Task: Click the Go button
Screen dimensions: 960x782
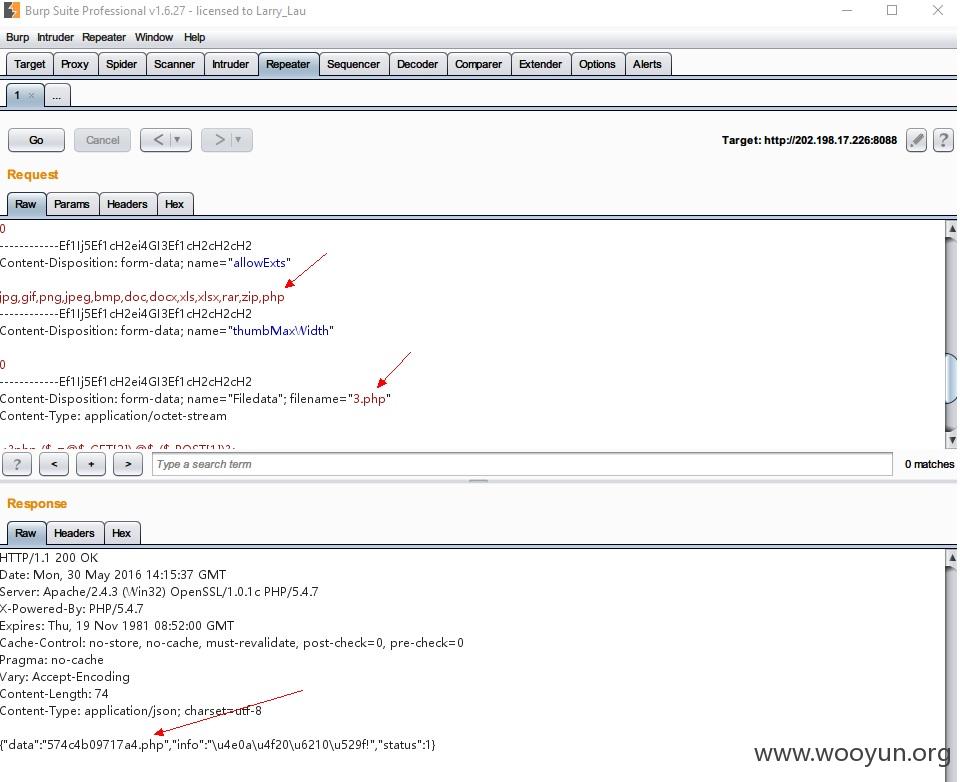Action: (36, 140)
